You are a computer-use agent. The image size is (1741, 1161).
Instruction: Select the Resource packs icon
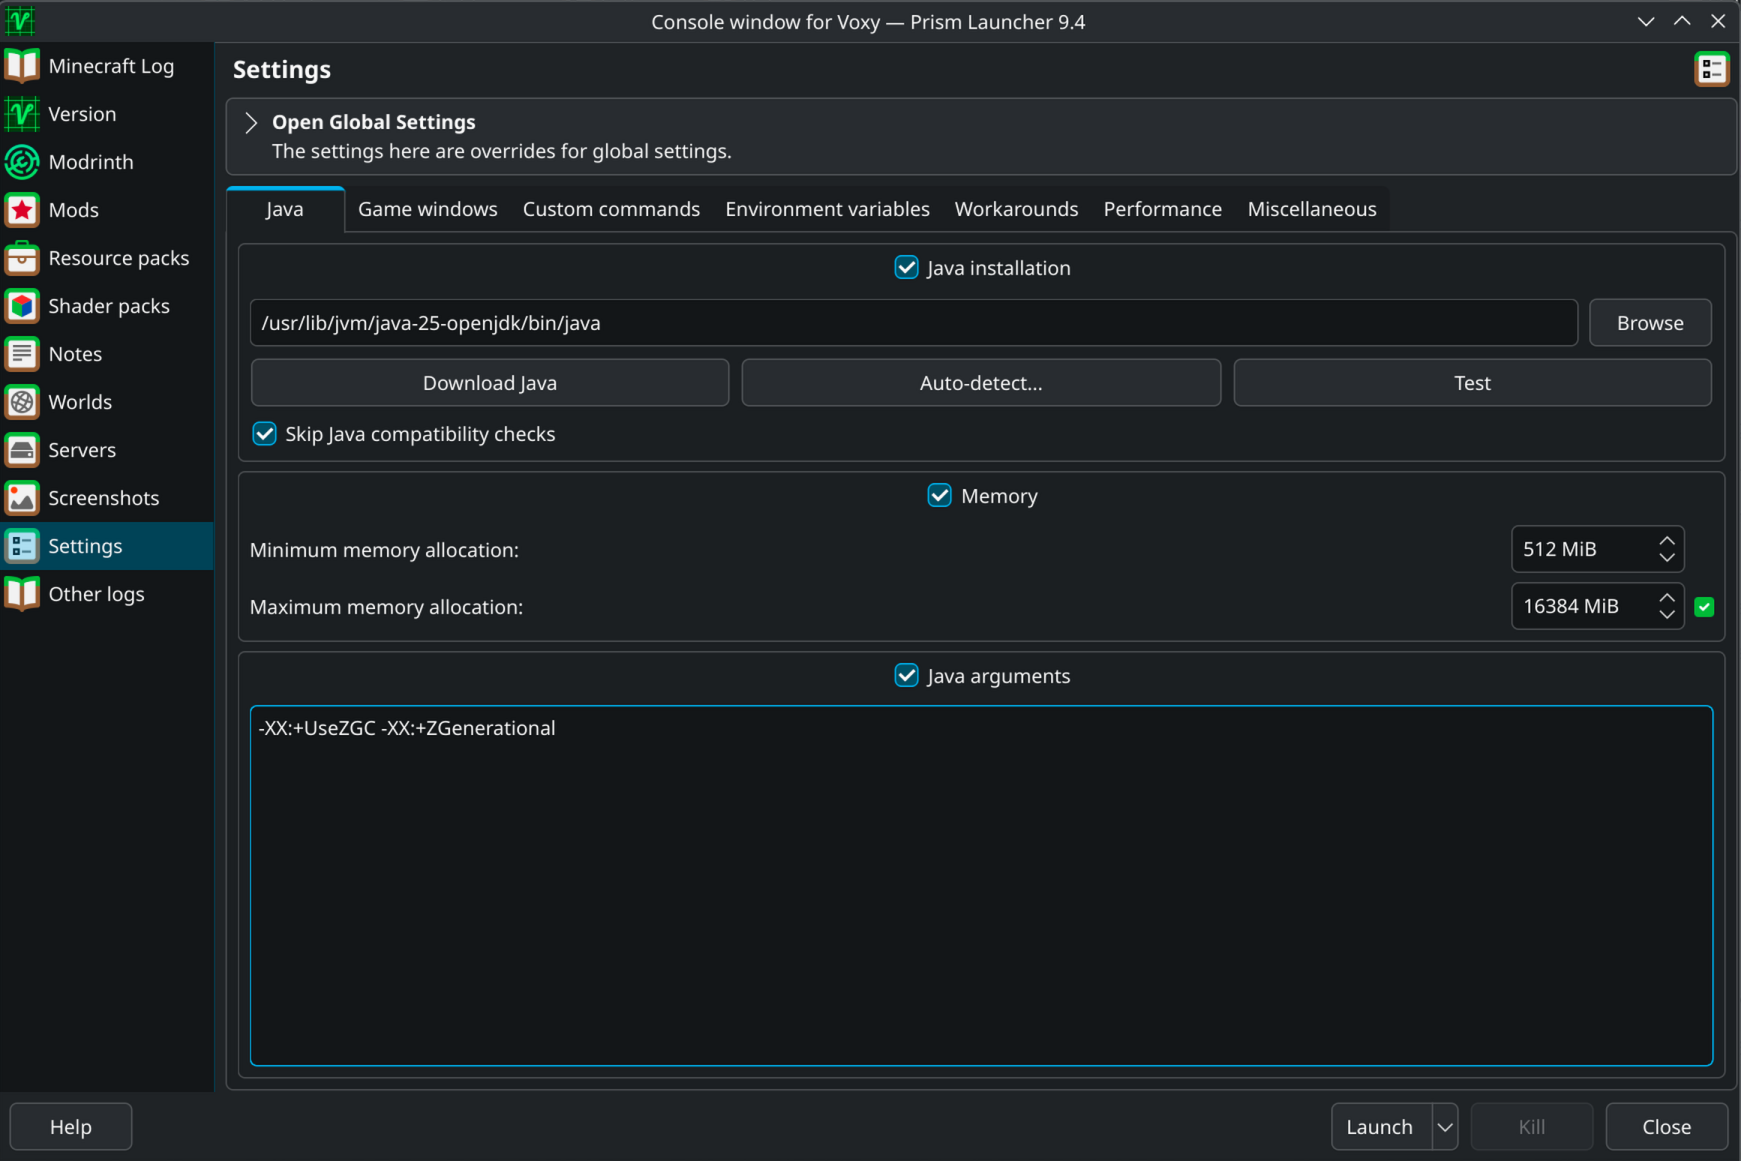(x=22, y=258)
